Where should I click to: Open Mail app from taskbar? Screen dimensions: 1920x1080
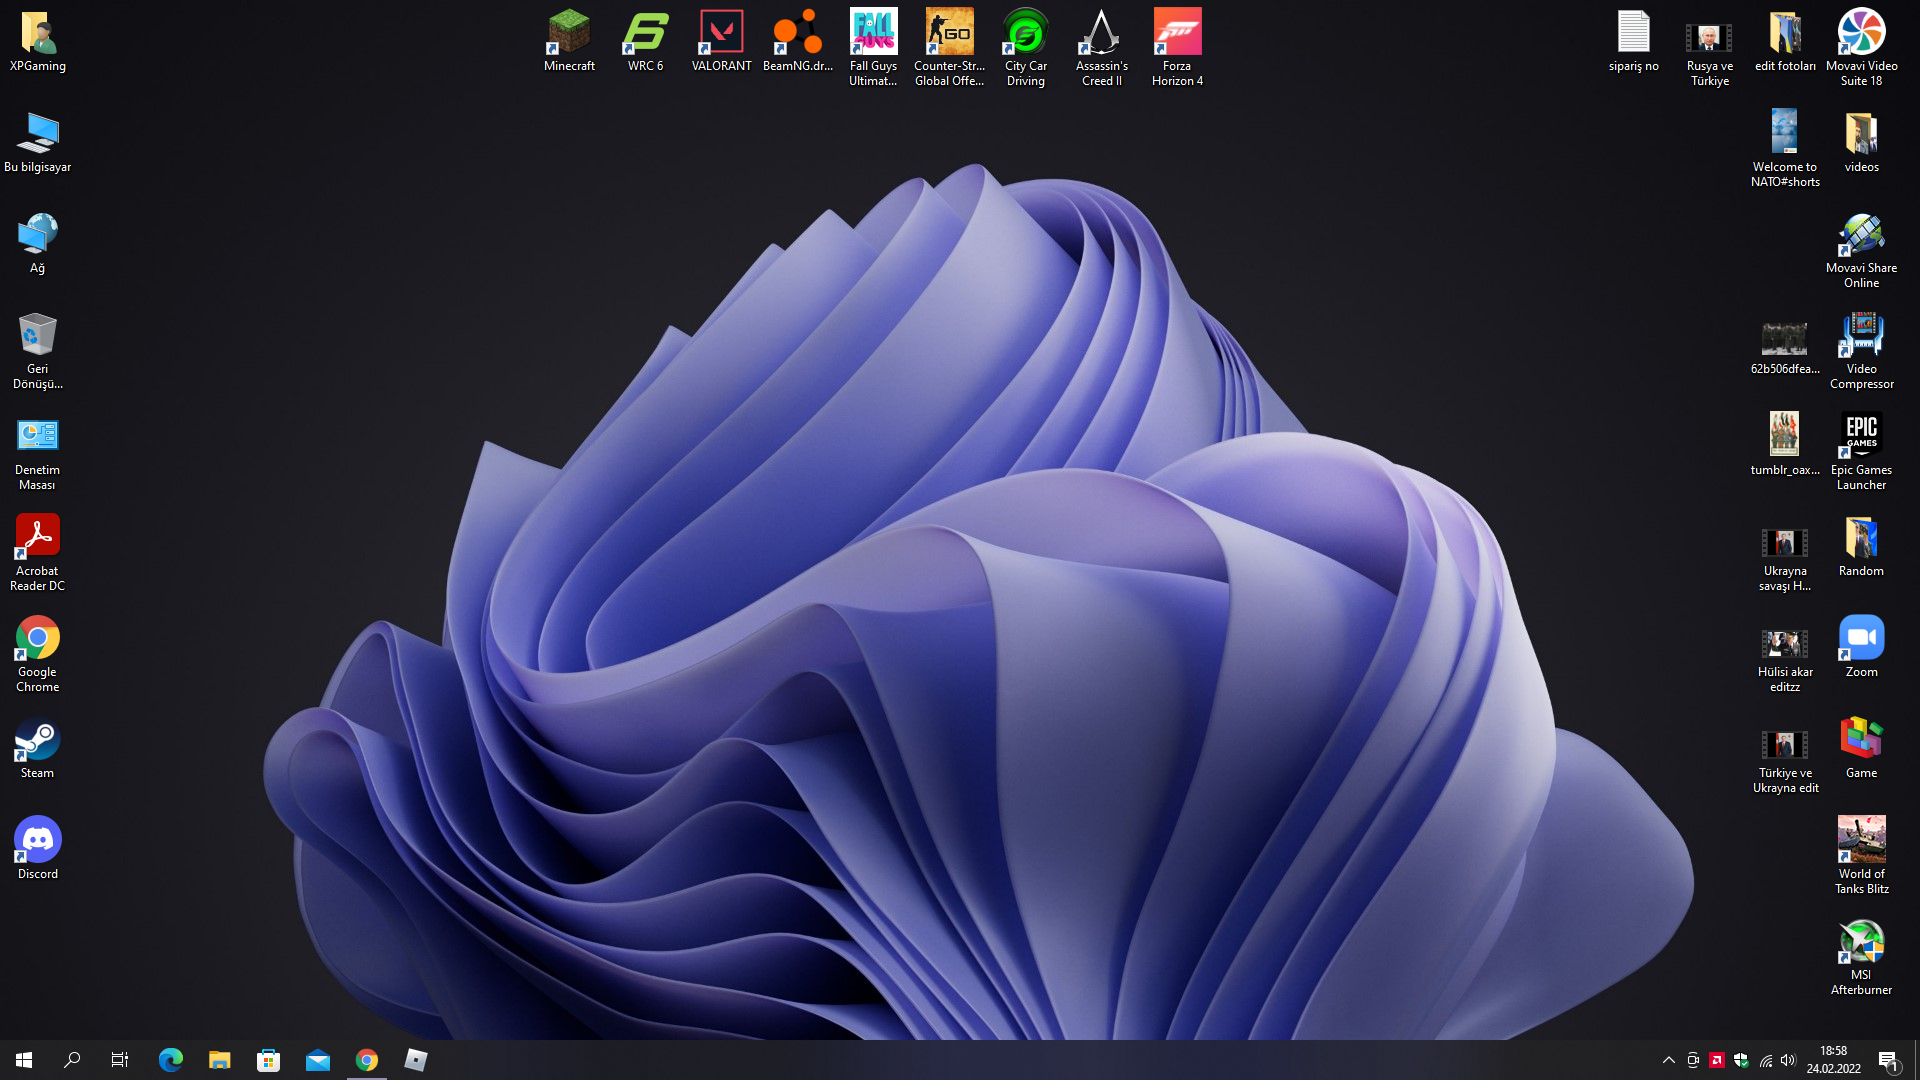click(318, 1060)
